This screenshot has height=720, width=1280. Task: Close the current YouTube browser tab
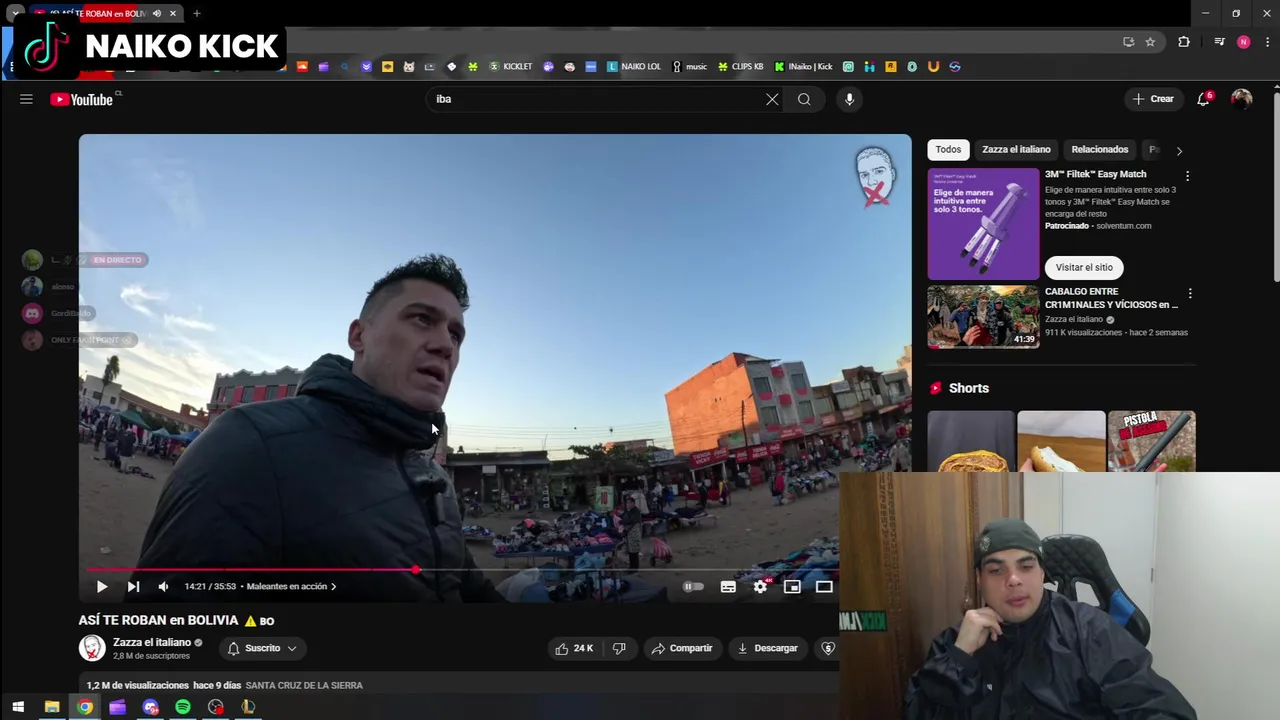click(173, 14)
